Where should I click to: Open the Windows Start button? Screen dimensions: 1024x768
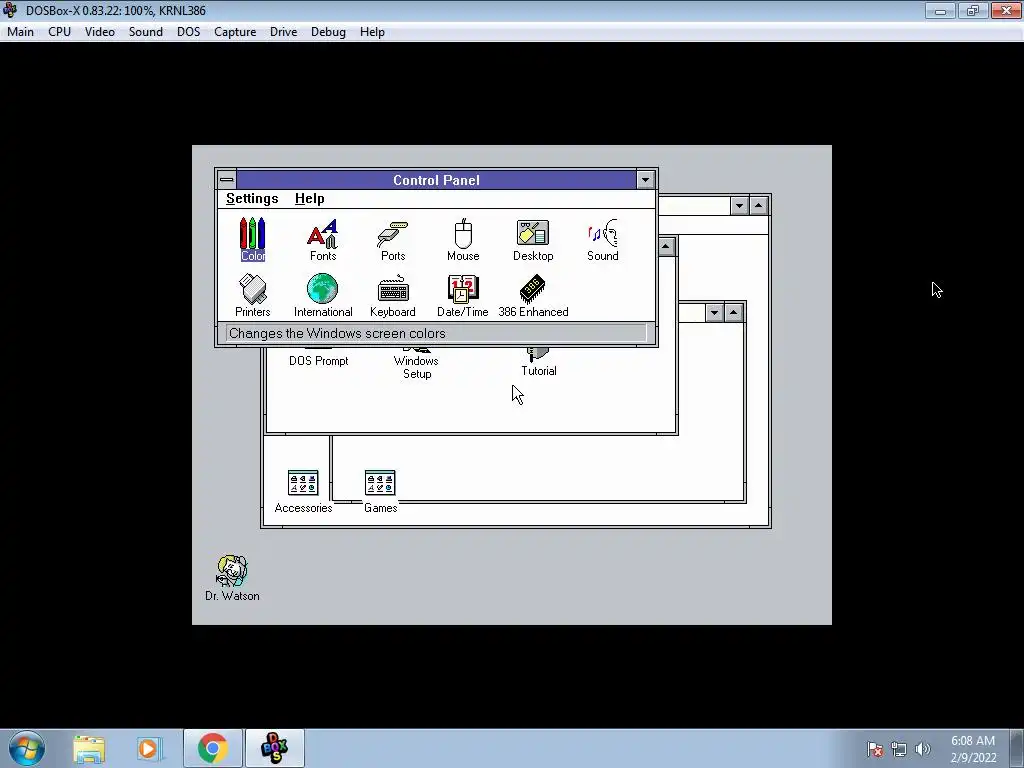(x=27, y=748)
